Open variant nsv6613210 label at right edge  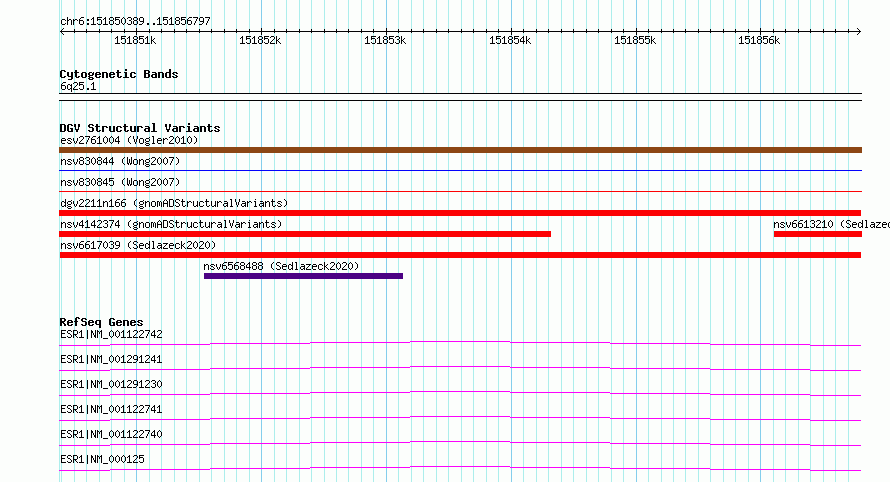click(832, 224)
